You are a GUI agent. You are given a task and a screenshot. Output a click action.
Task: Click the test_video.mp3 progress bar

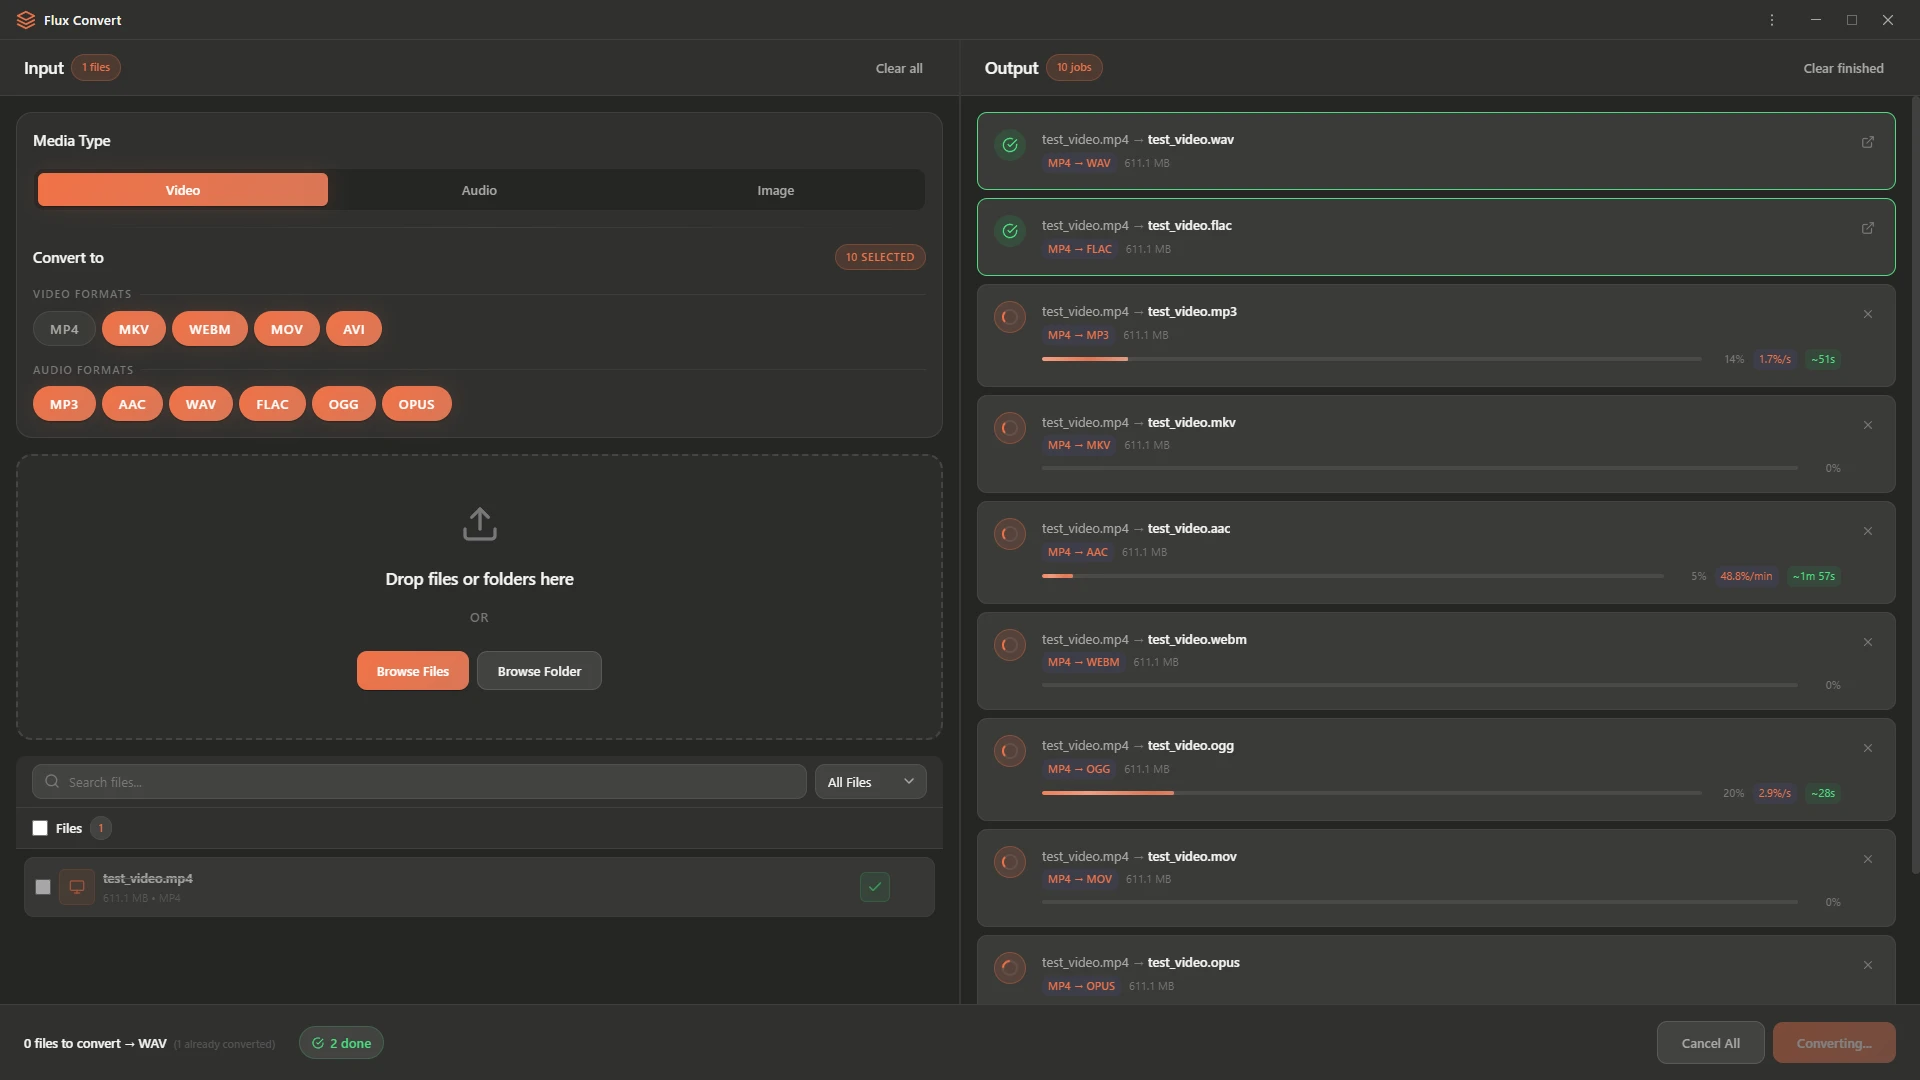pyautogui.click(x=1370, y=359)
